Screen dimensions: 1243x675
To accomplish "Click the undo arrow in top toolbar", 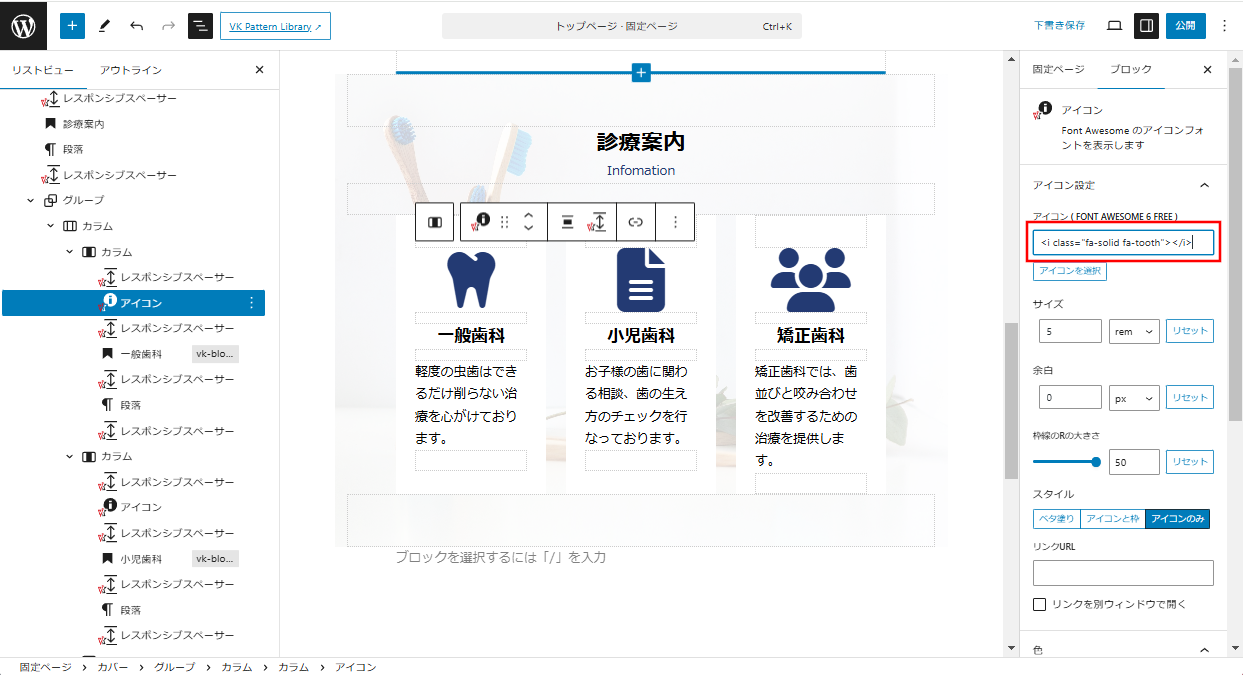I will [136, 26].
